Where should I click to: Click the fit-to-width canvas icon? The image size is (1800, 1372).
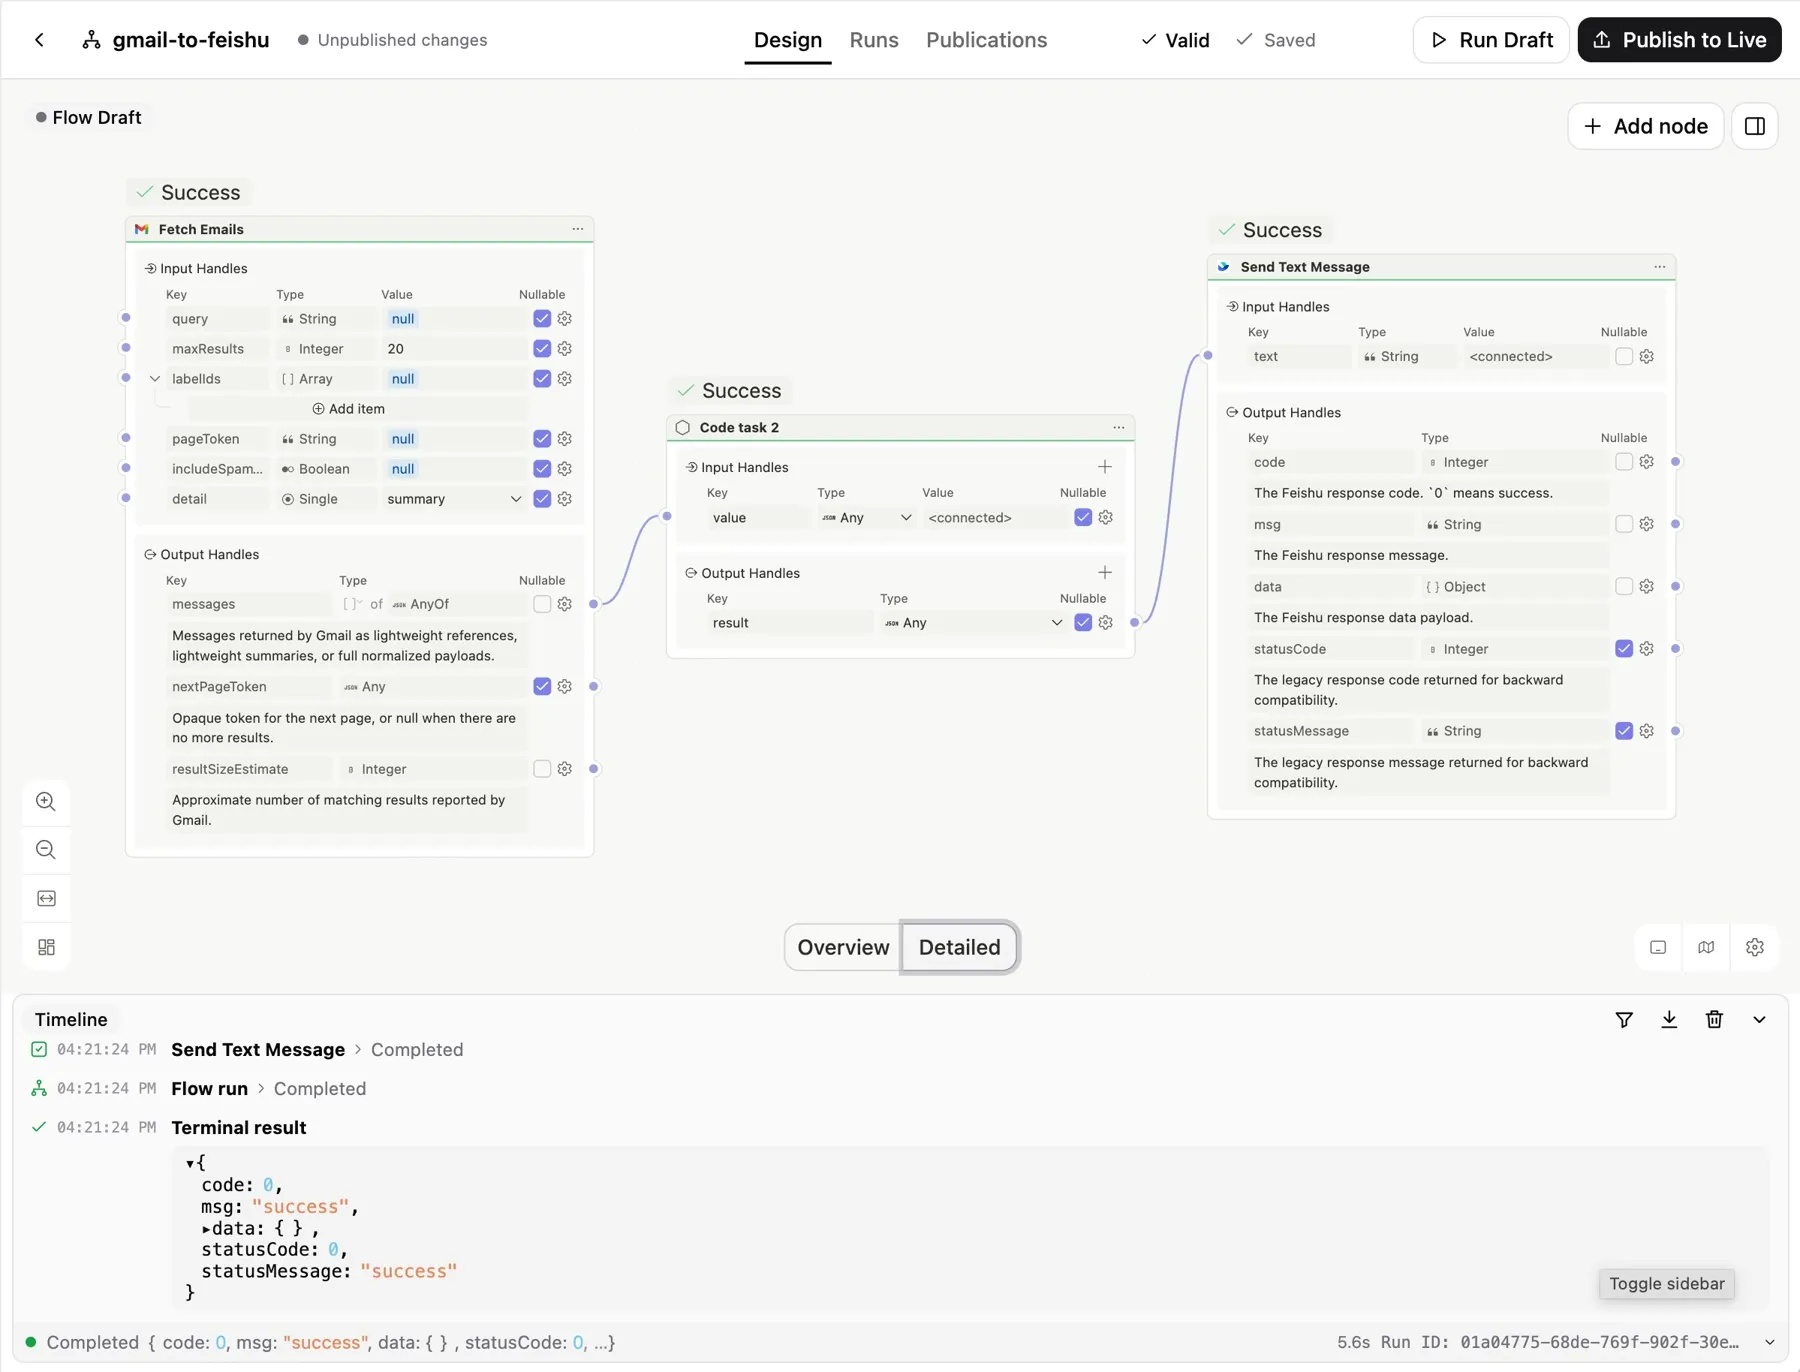pos(46,898)
